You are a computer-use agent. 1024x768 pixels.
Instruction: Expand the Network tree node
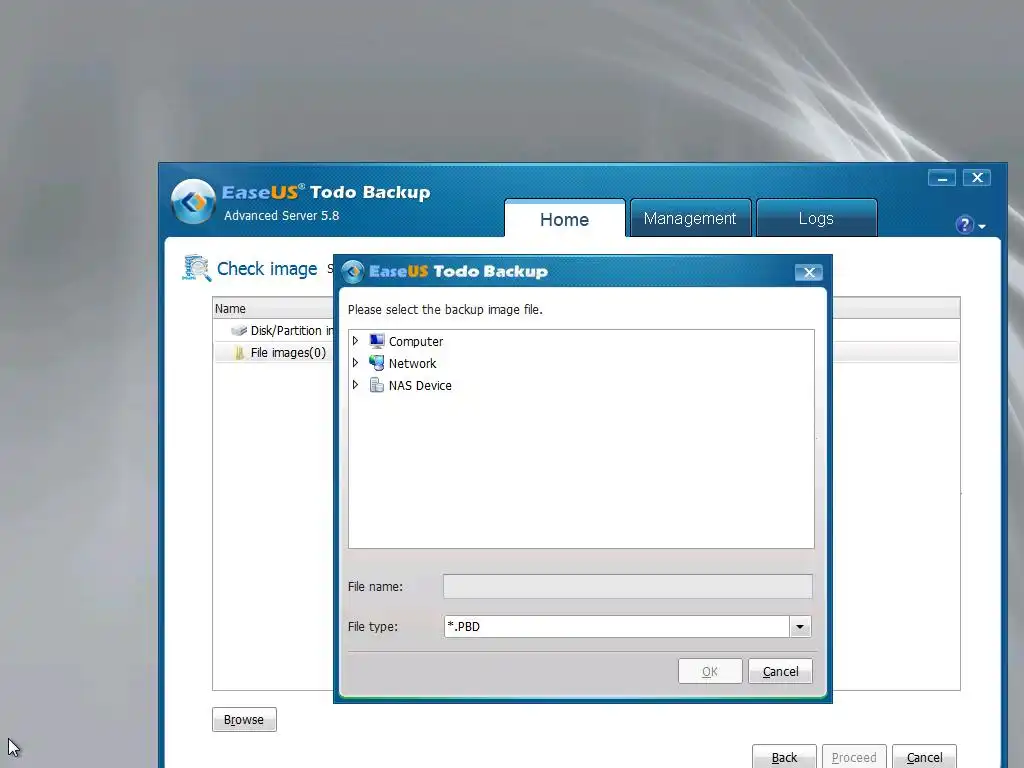355,363
